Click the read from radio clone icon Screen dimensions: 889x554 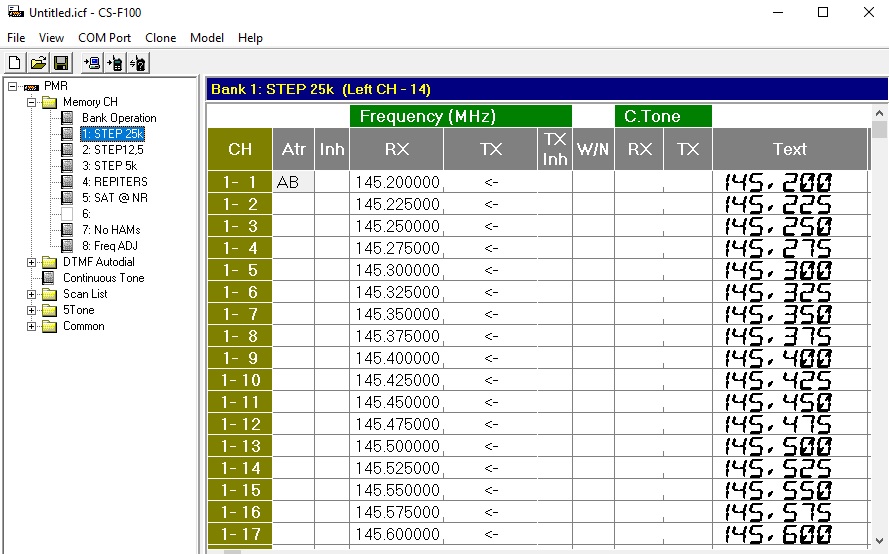click(x=92, y=63)
